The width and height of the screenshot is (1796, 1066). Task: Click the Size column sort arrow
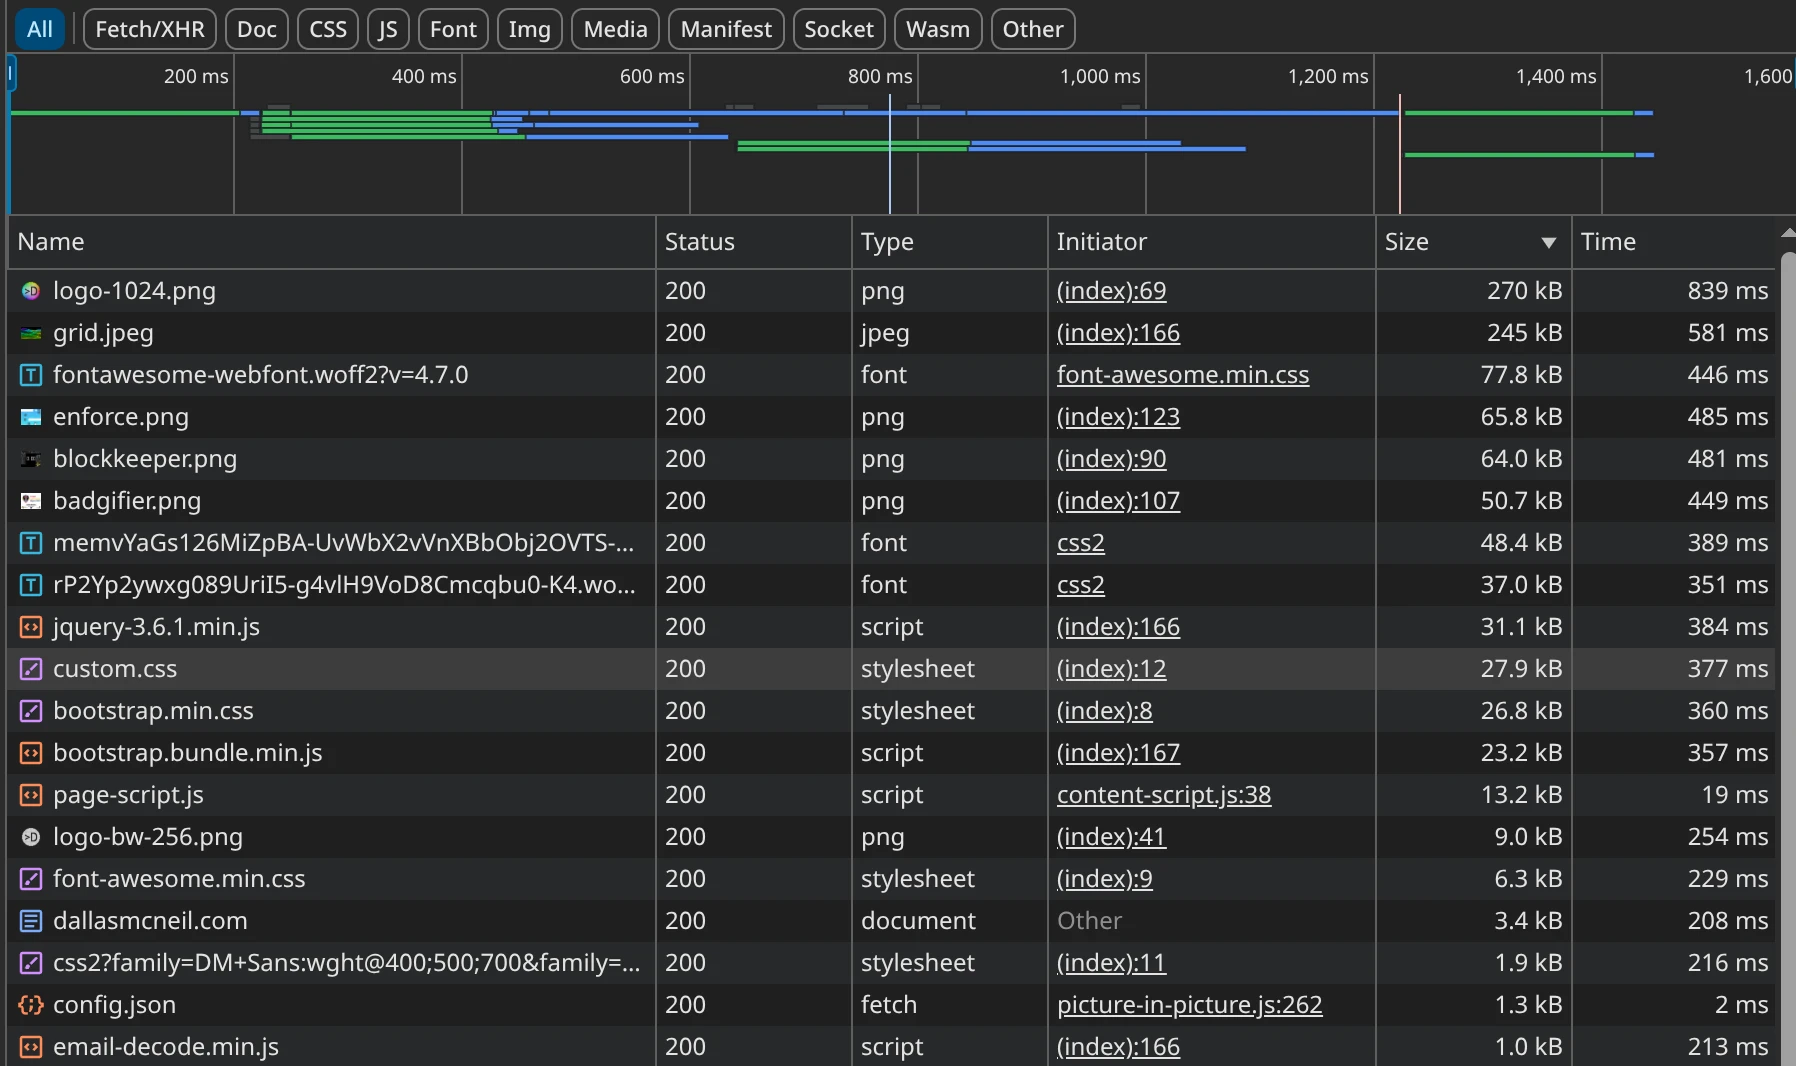pyautogui.click(x=1548, y=242)
